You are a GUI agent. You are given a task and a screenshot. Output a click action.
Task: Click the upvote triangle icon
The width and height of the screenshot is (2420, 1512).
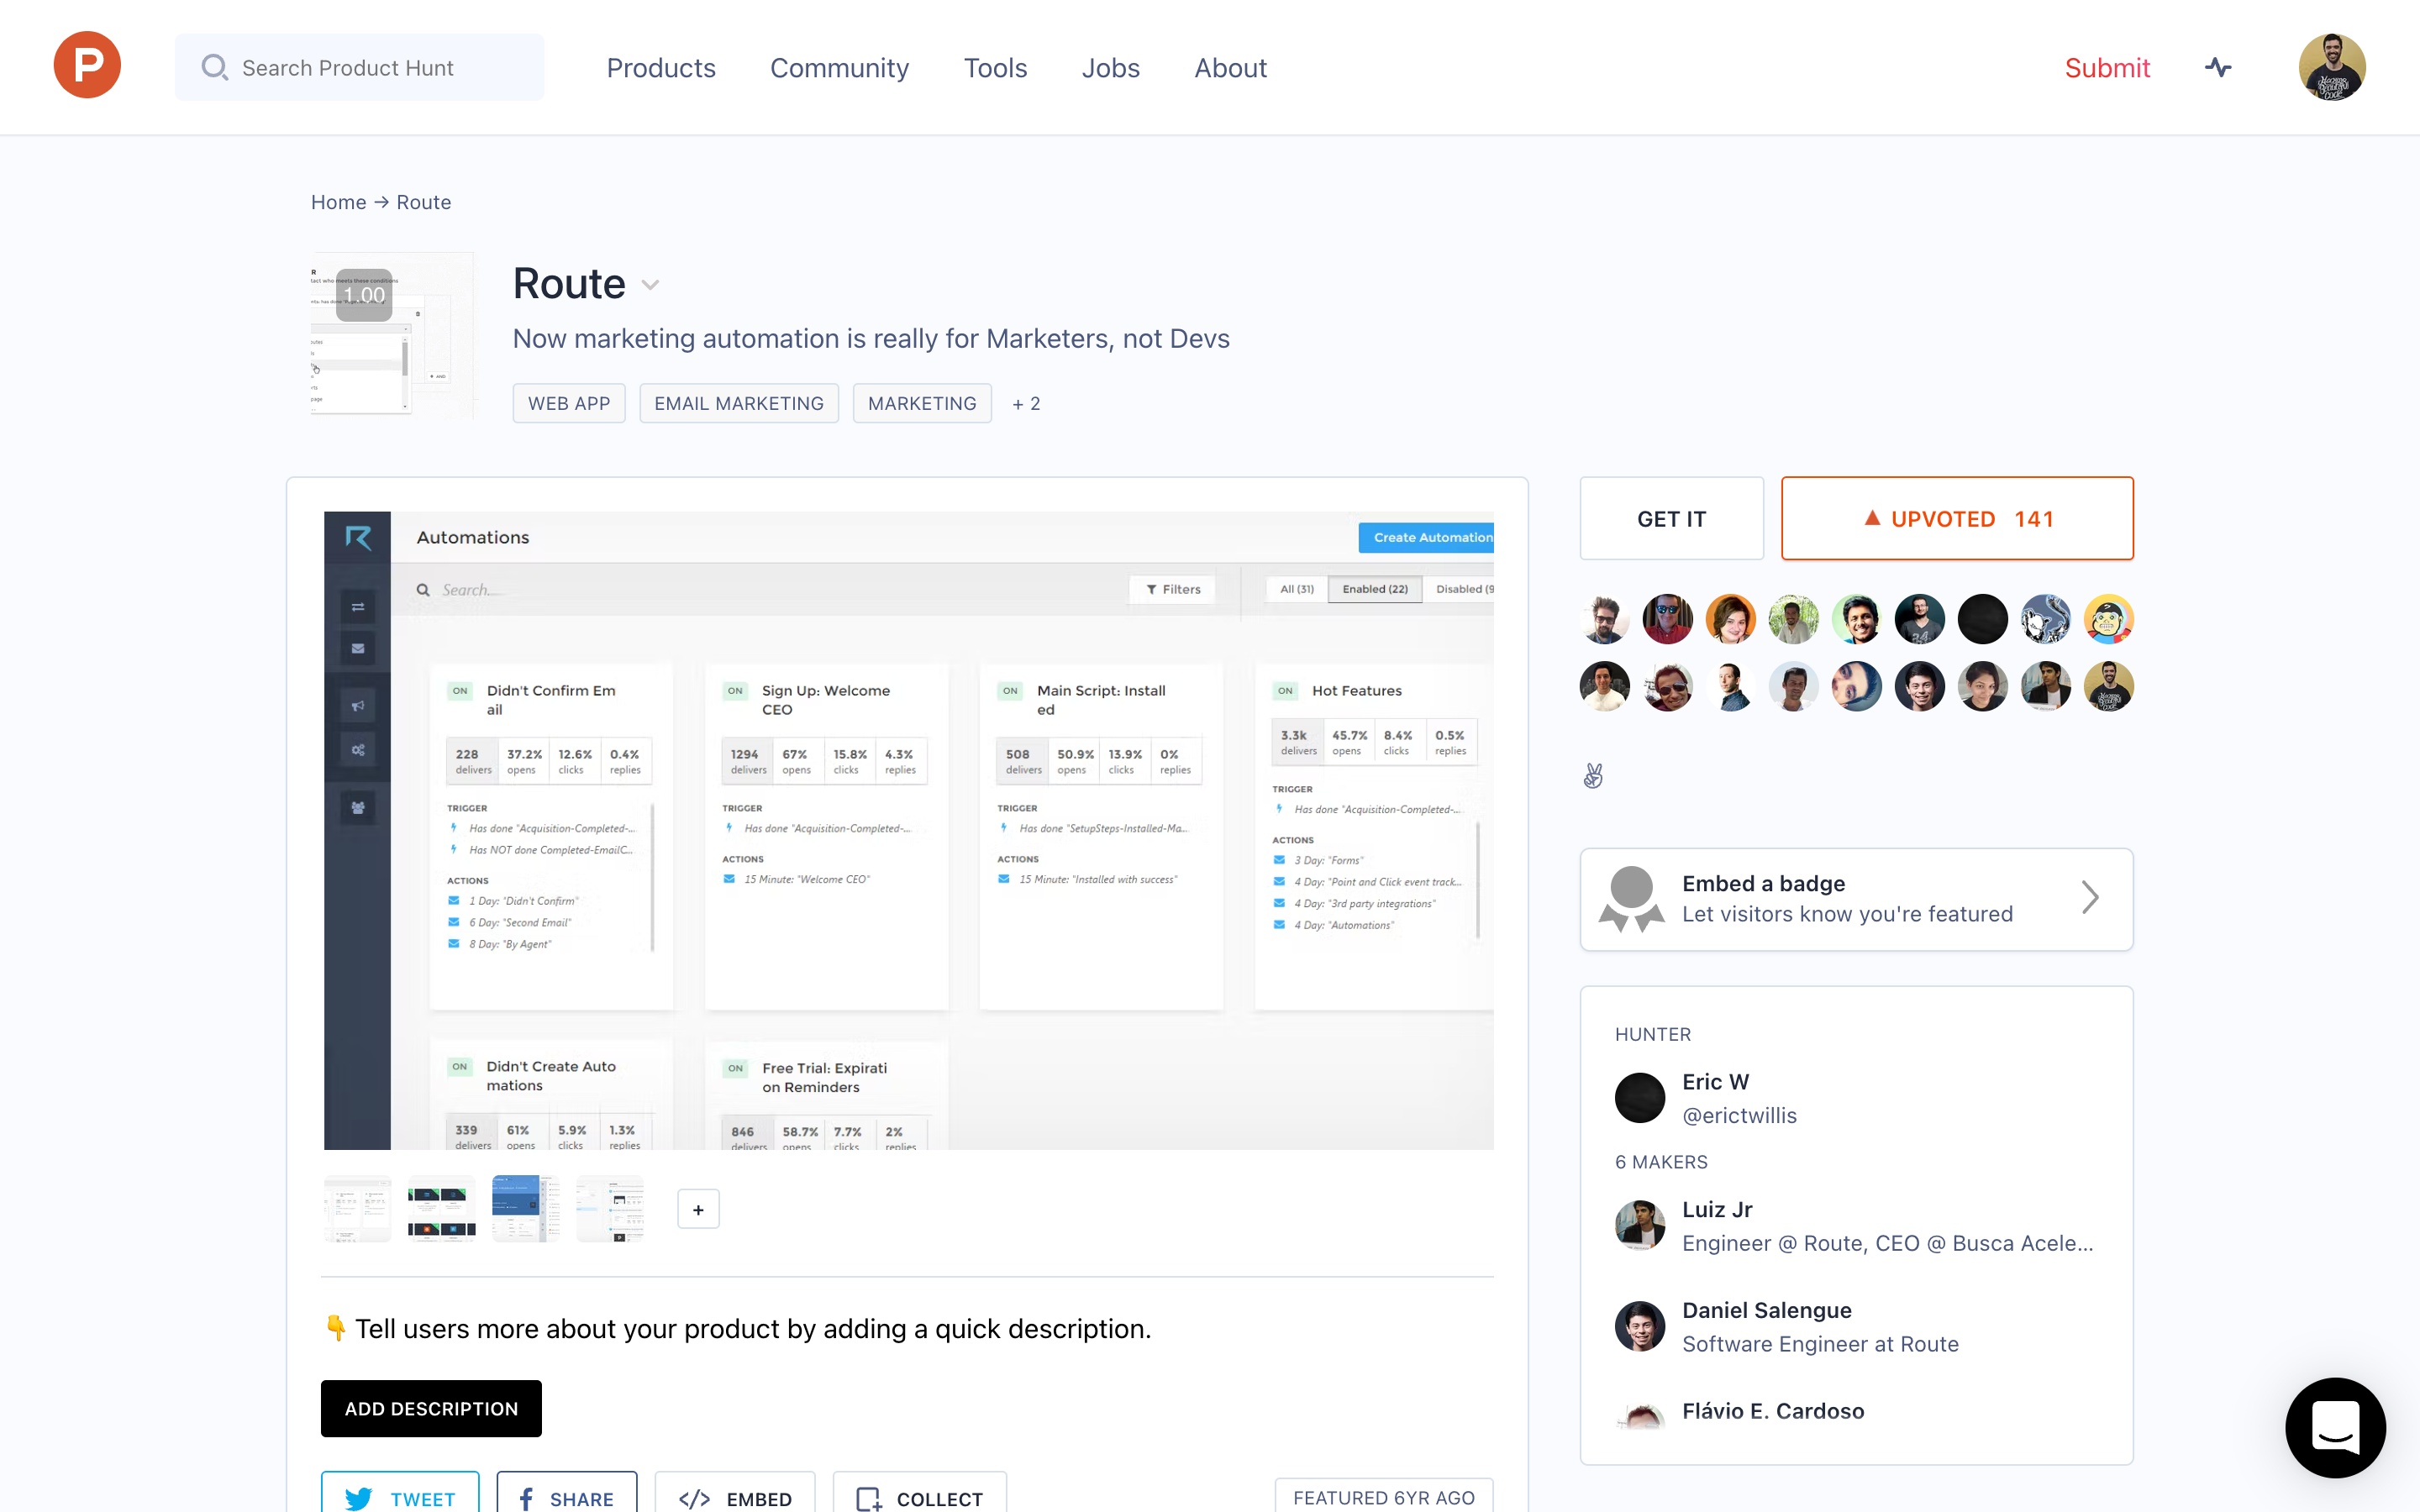click(1872, 518)
